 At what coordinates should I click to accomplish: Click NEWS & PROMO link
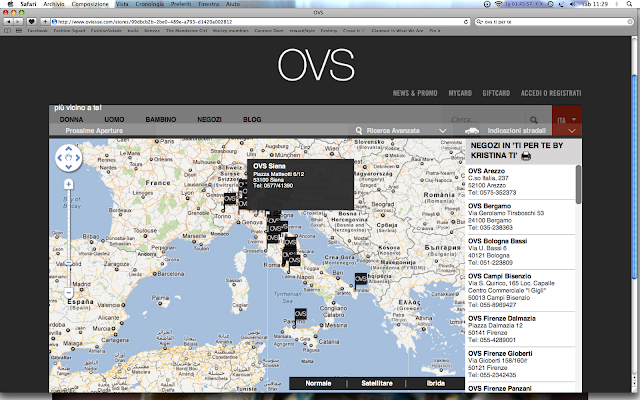415,93
